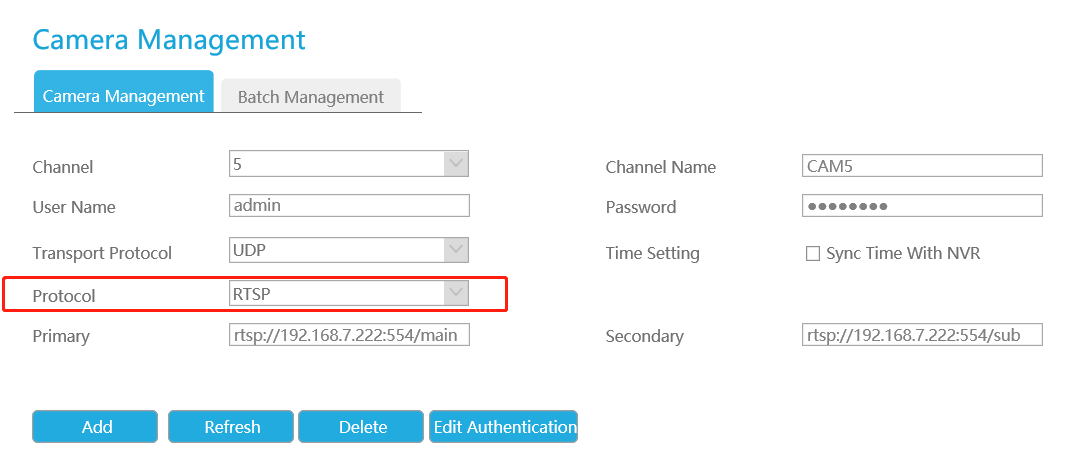Click the Camera Management page heading
The image size is (1090, 455).
pos(169,40)
